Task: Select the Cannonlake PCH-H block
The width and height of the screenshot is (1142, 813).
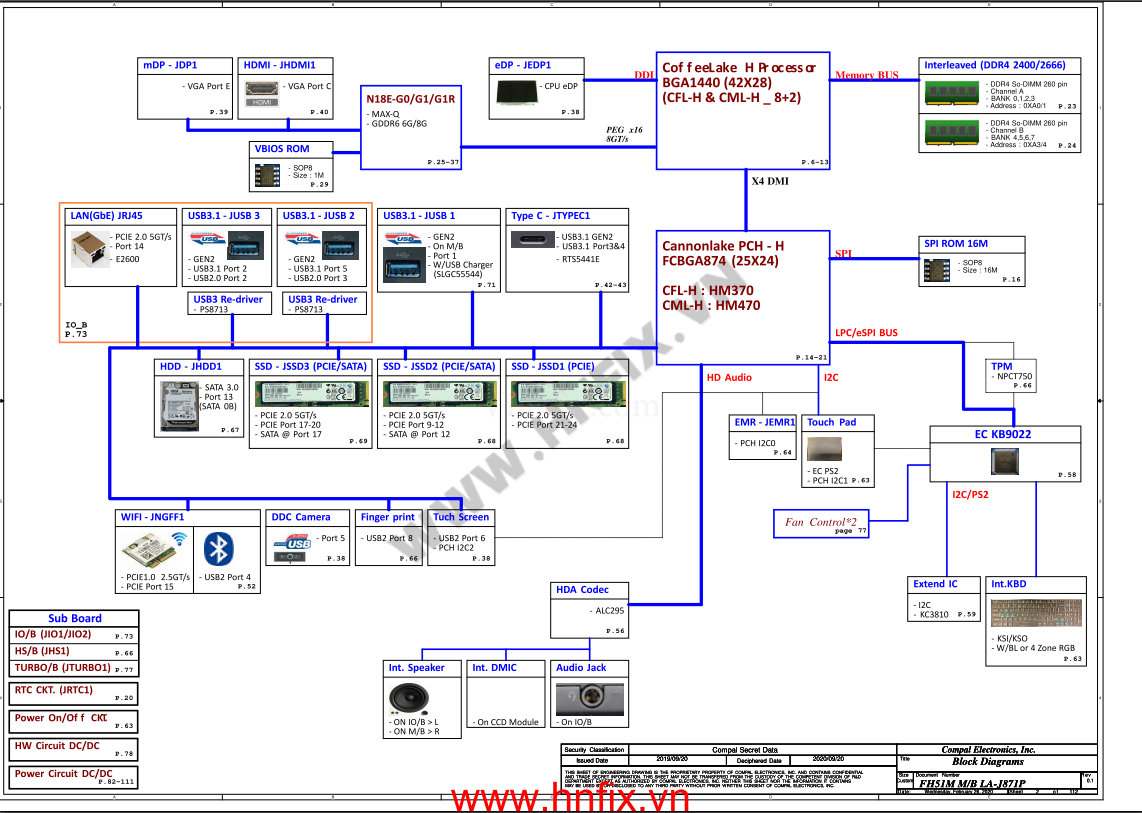Action: [x=743, y=297]
